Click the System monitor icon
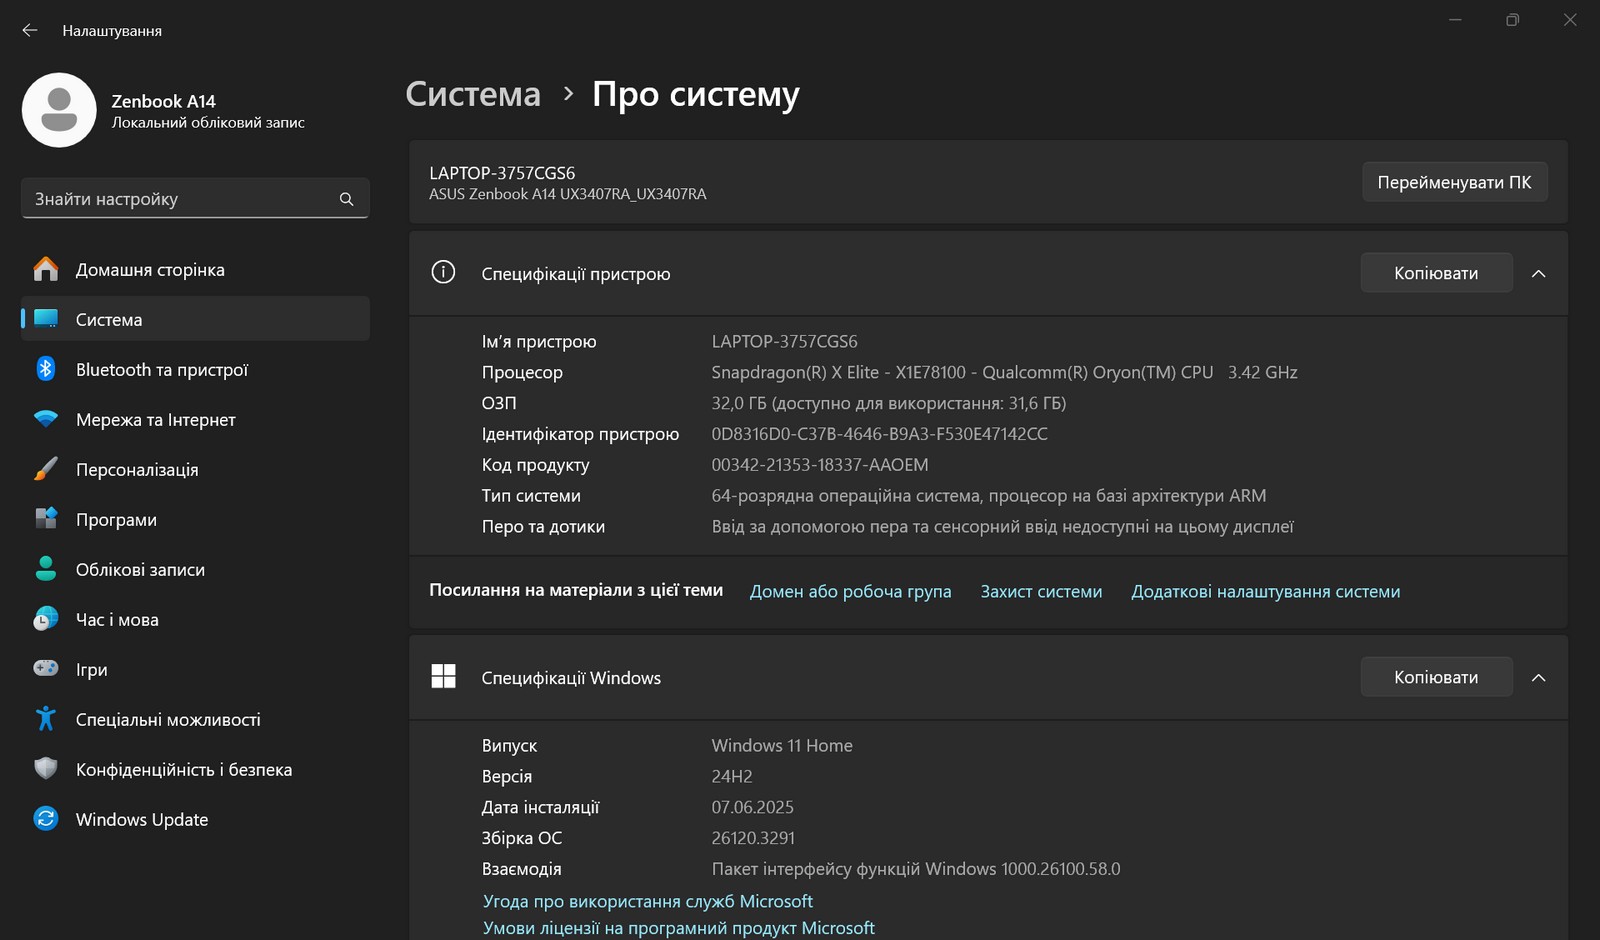The image size is (1600, 940). tap(46, 319)
